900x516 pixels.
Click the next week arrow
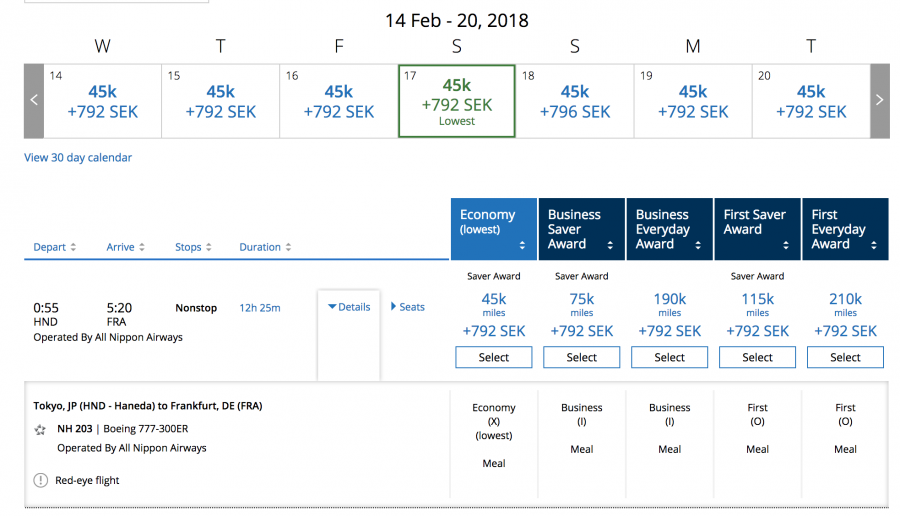pos(879,101)
